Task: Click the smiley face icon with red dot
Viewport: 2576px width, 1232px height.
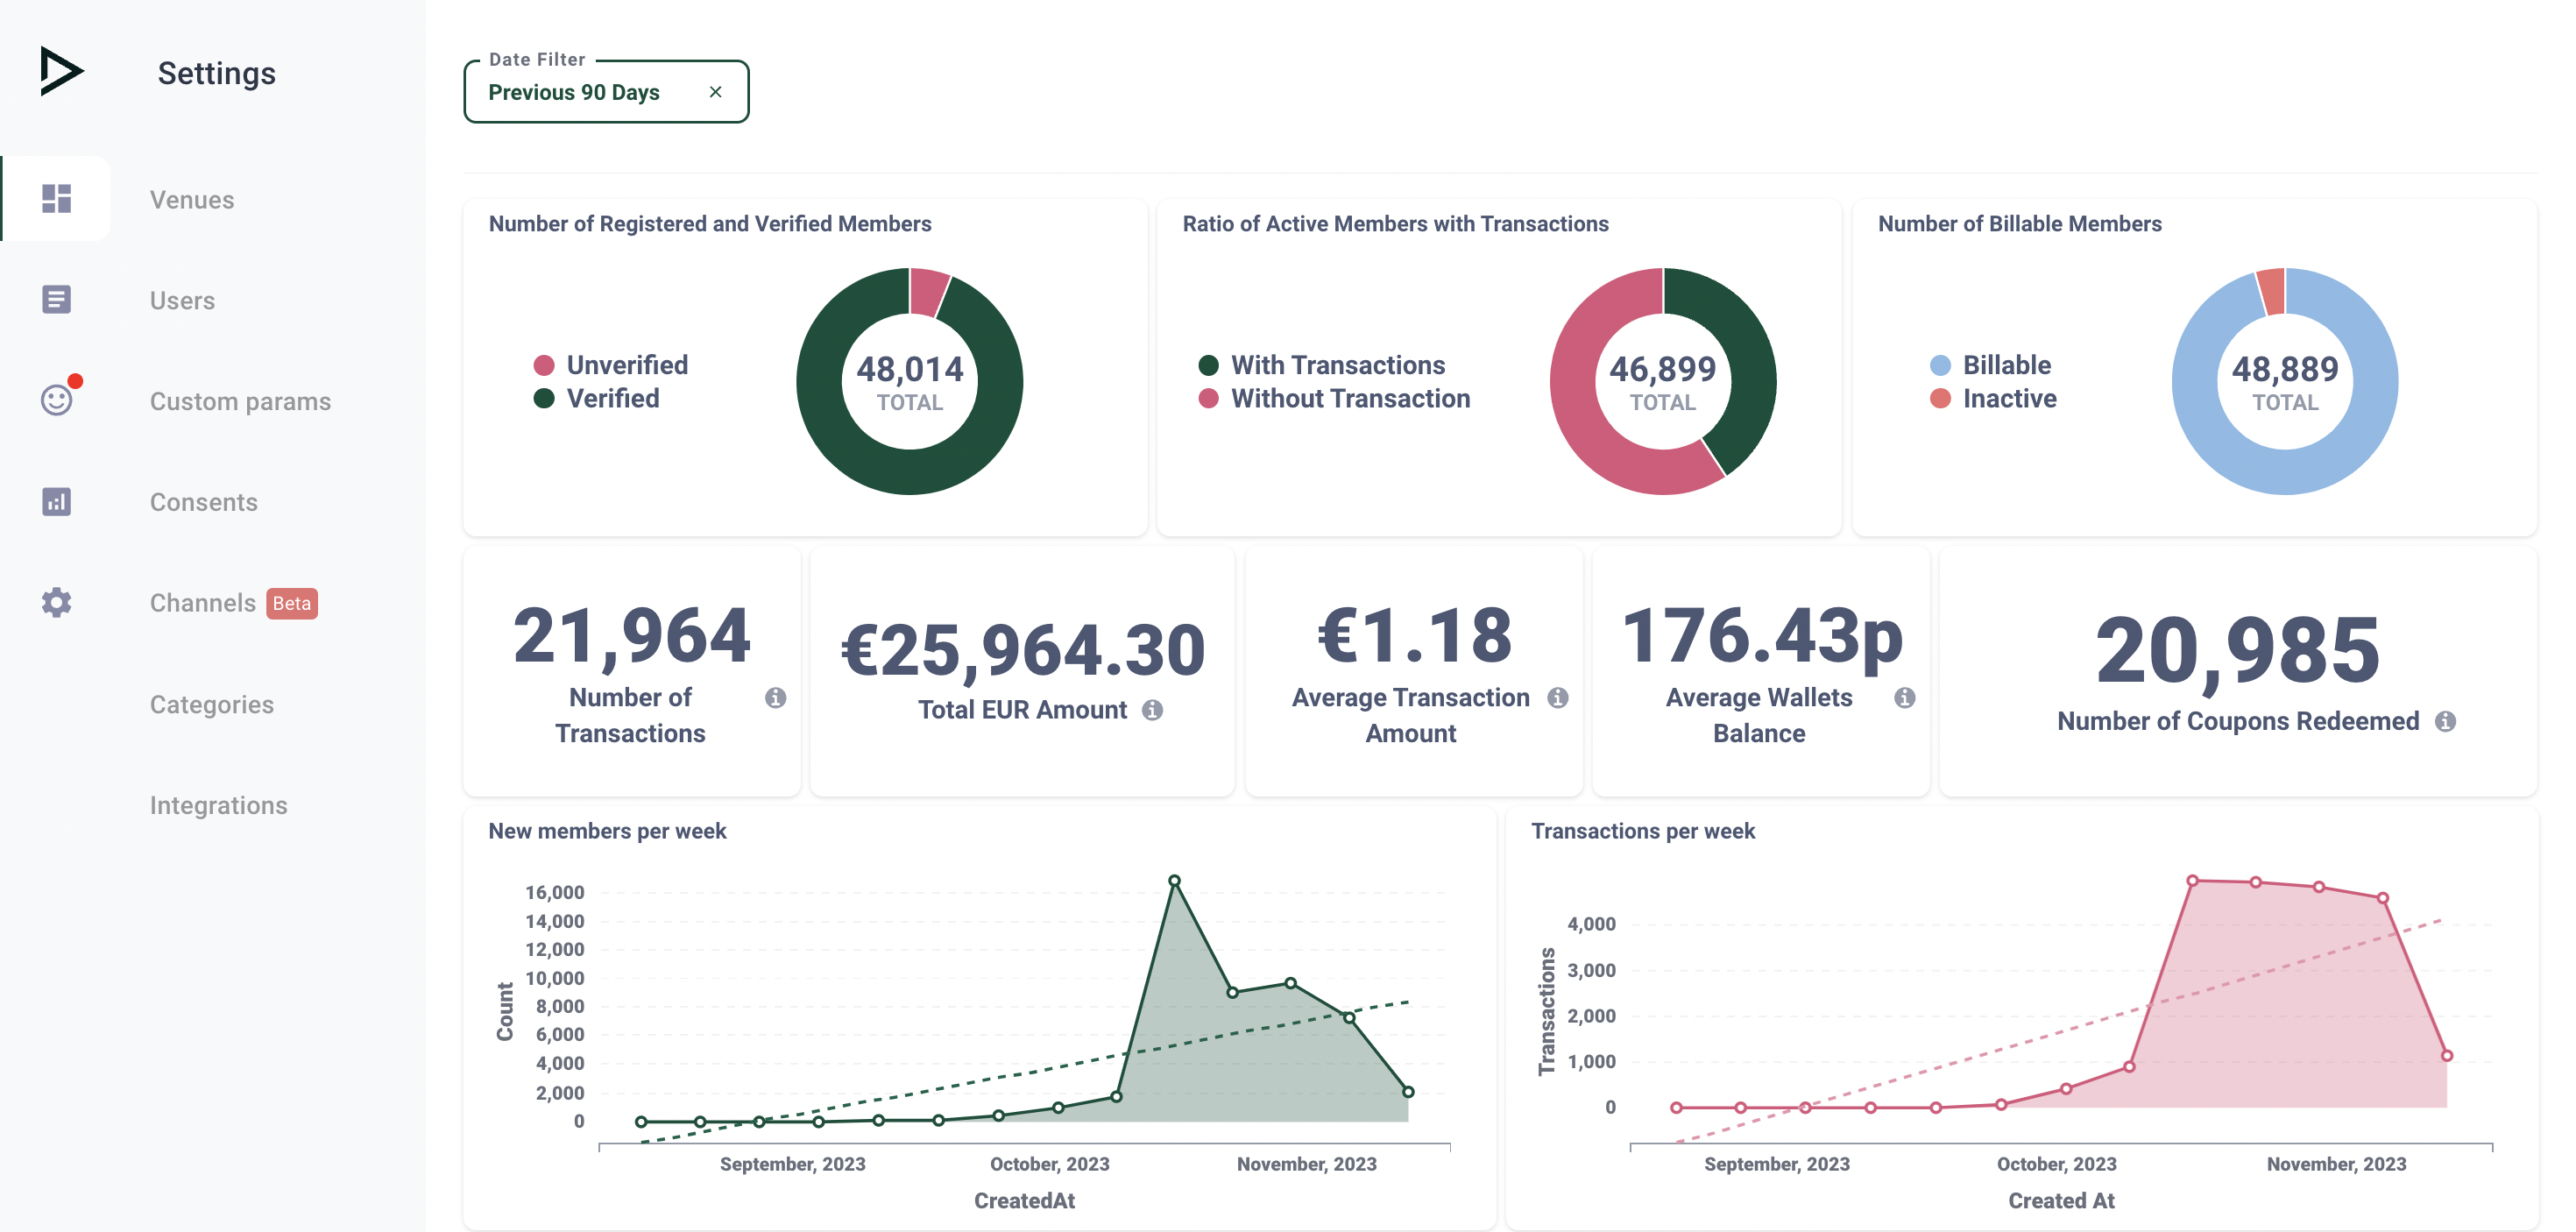Action: point(56,400)
